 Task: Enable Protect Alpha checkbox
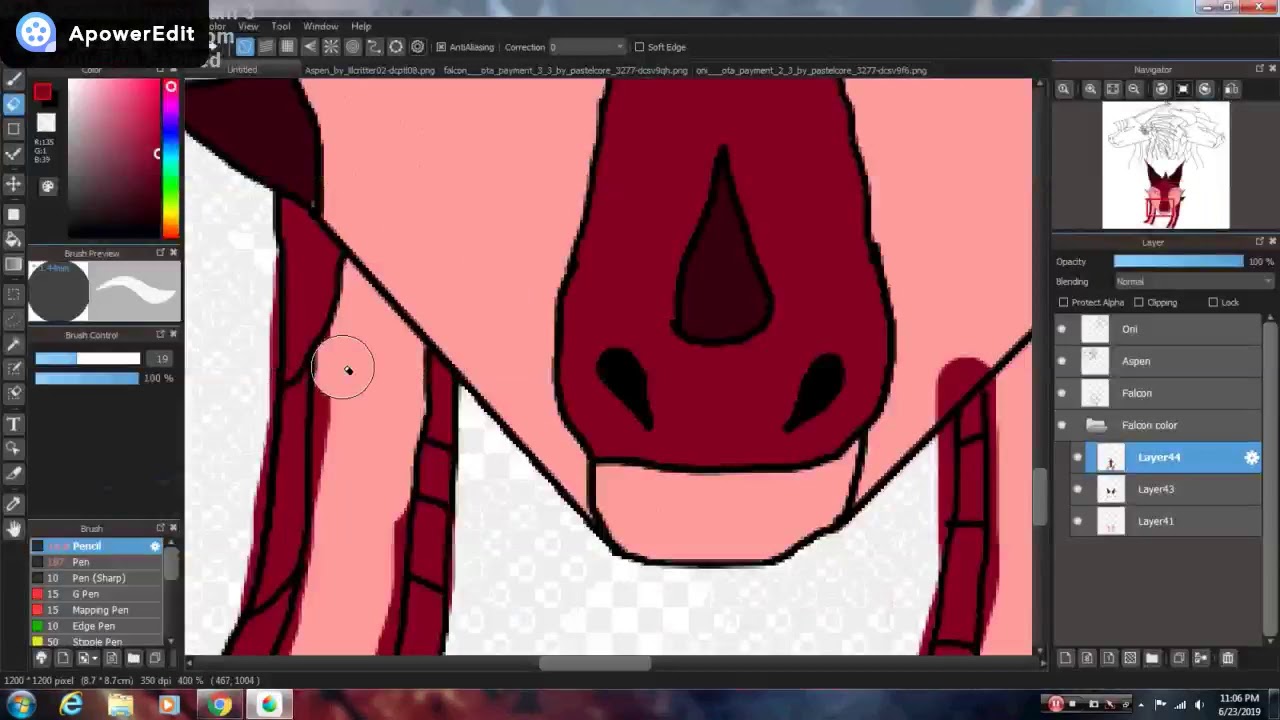tap(1063, 302)
